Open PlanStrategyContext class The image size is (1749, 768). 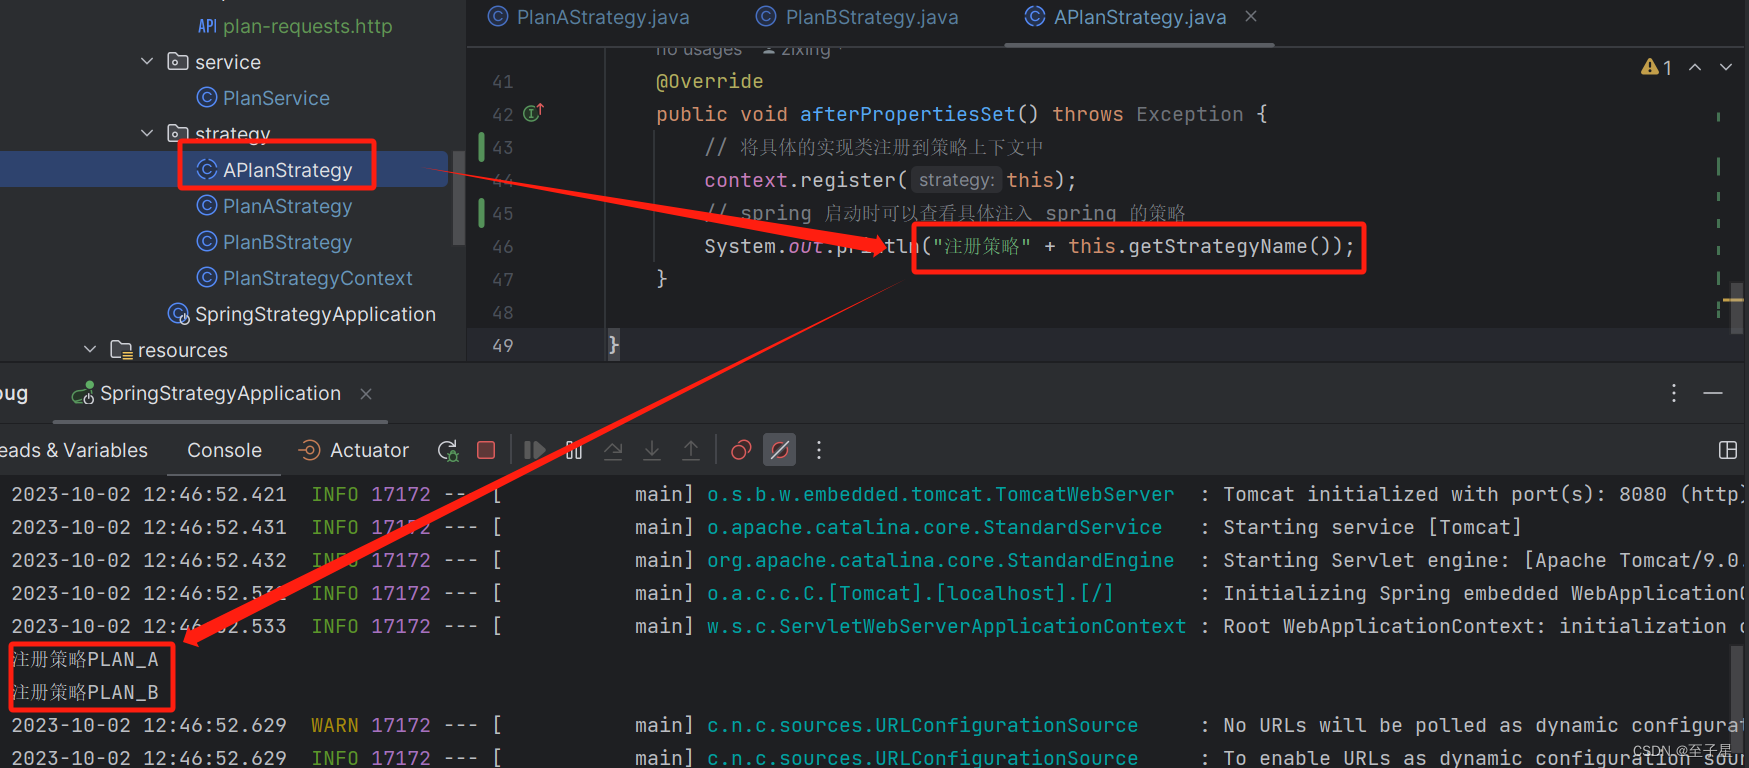(305, 278)
